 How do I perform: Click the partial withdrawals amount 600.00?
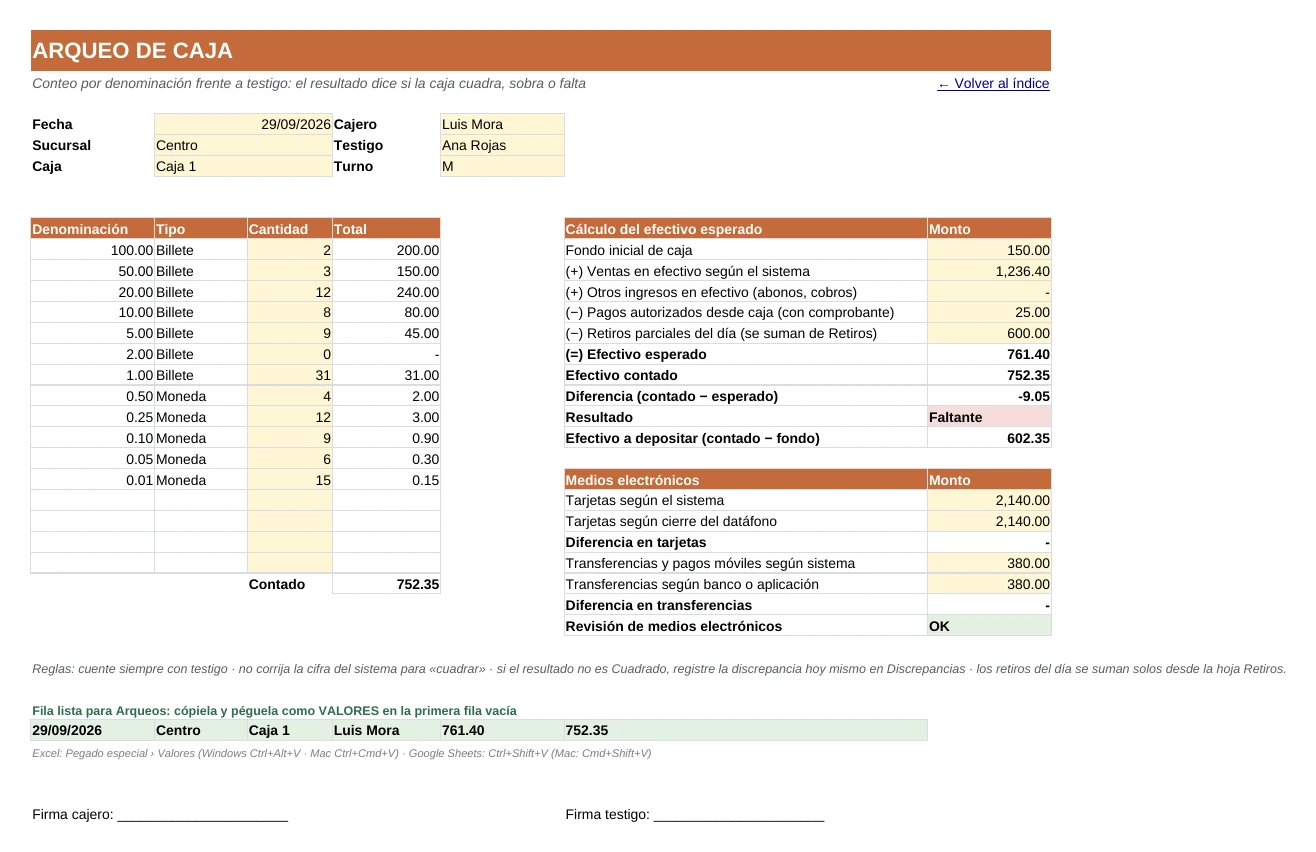(x=989, y=333)
